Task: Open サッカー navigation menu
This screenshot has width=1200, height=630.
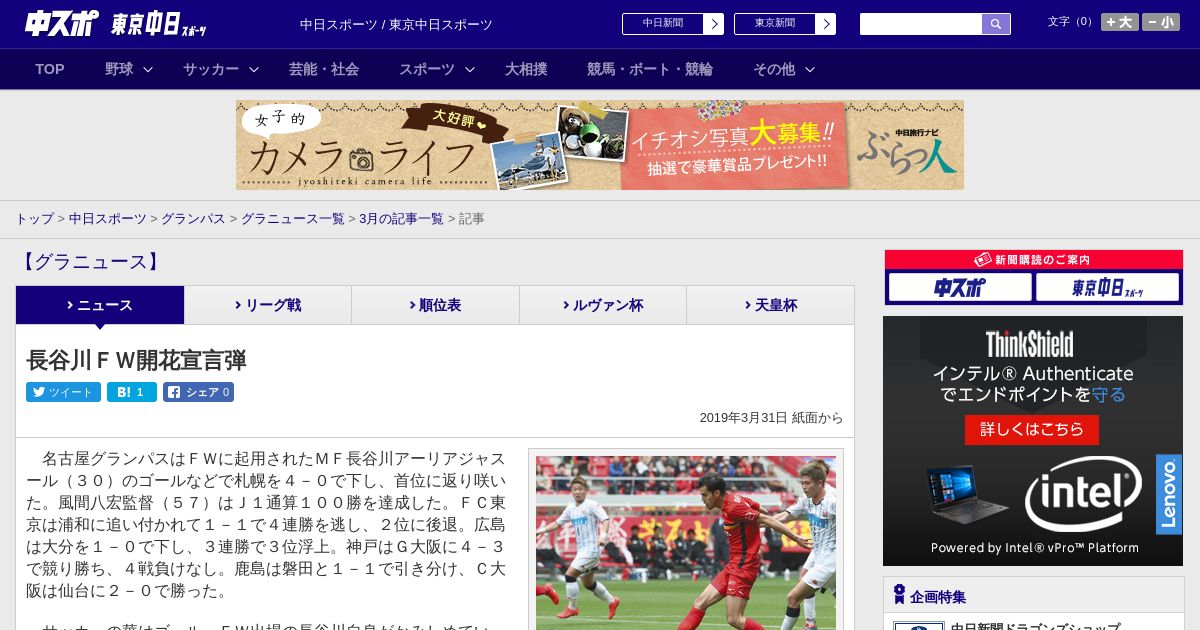Action: [211, 69]
